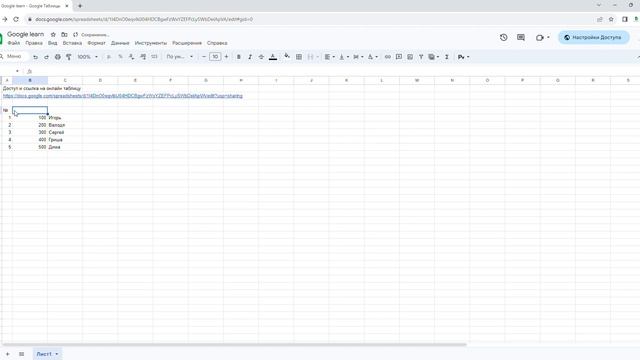Open the fill color picker
Viewport: 640px width, 360px height.
pyautogui.click(x=287, y=56)
